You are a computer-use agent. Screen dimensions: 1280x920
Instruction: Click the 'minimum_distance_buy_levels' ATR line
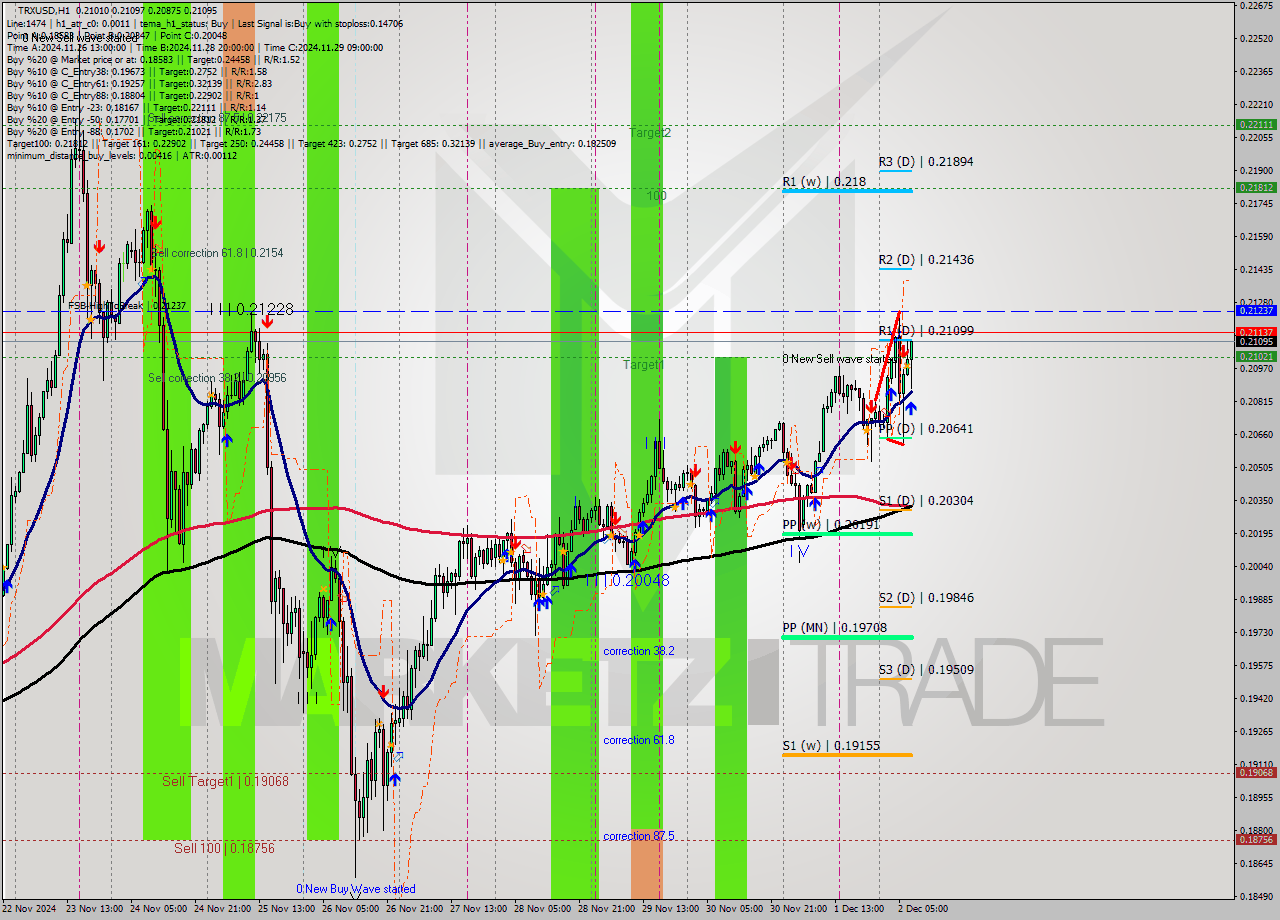click(122, 155)
